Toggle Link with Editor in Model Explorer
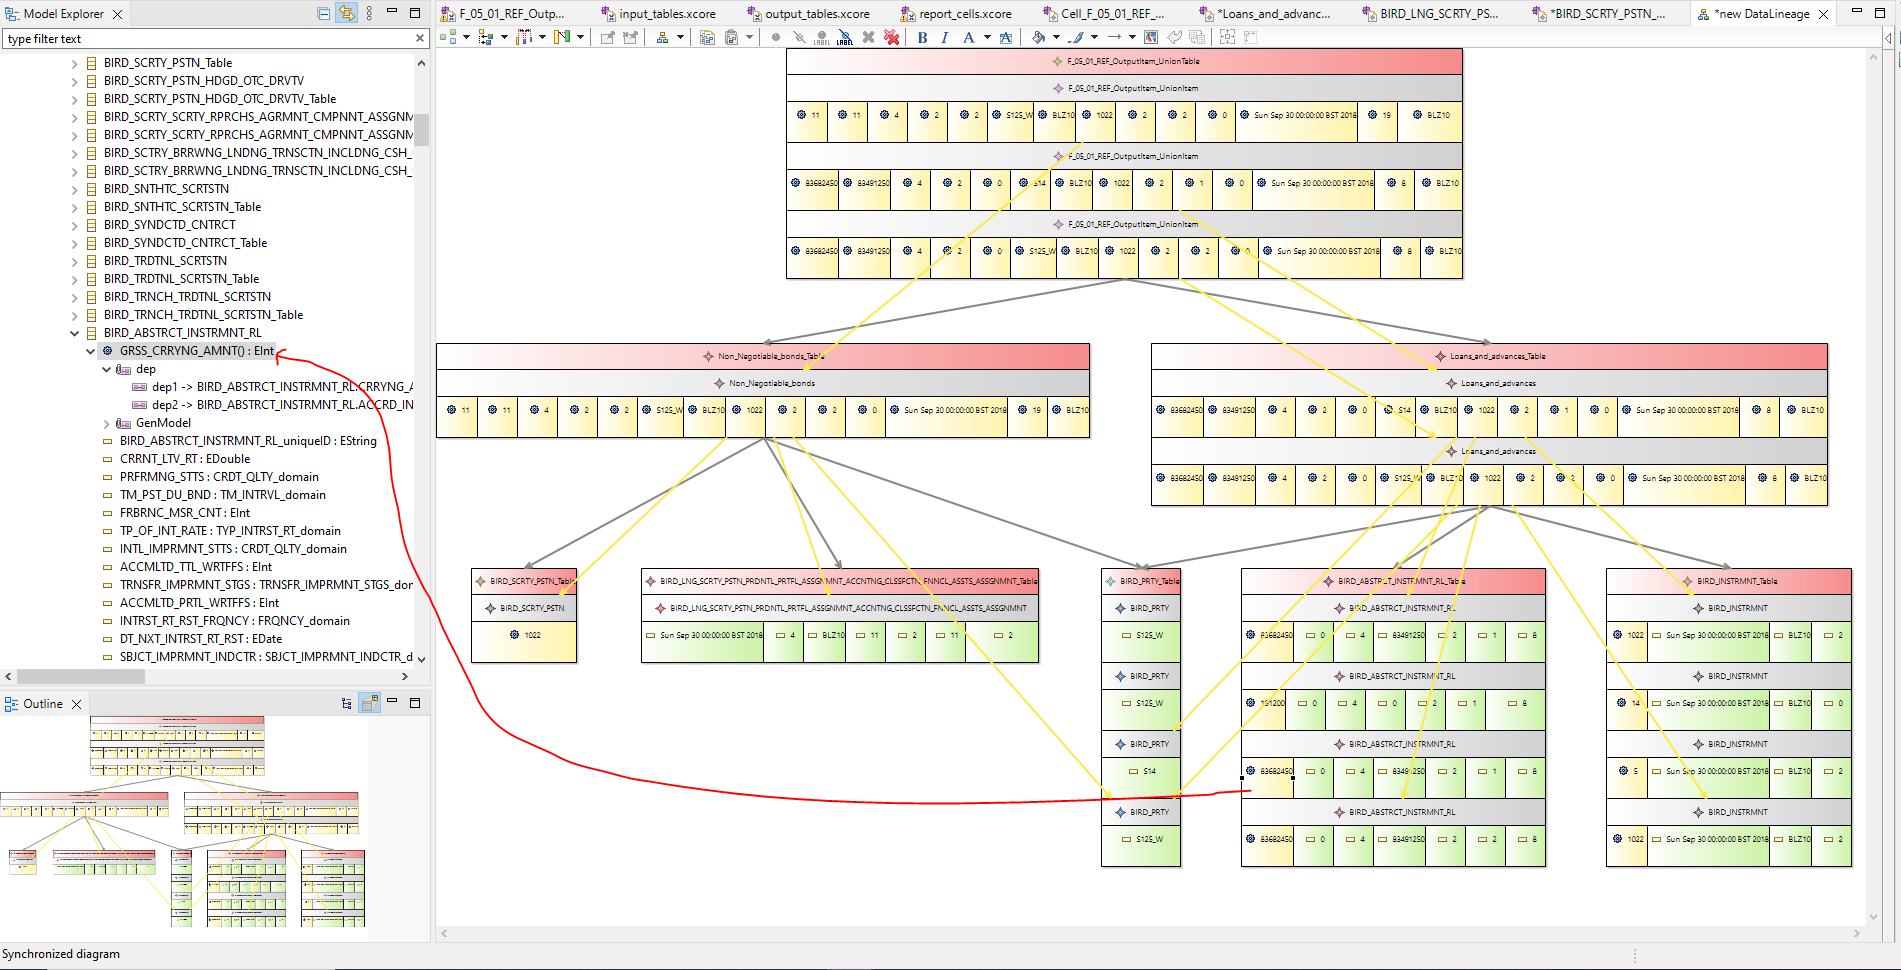Screen dimensions: 1901x970 click(x=346, y=13)
